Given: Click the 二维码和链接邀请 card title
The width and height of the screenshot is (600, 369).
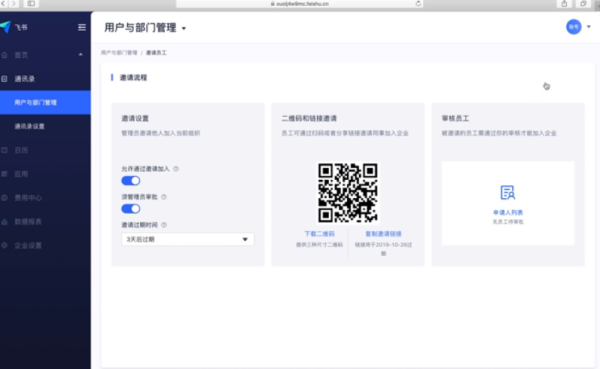Looking at the screenshot, I should (309, 118).
